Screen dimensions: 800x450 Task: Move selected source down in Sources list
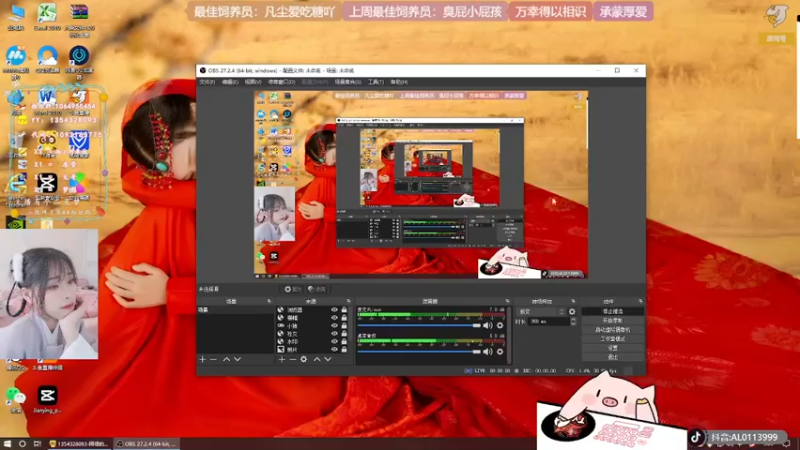click(328, 360)
